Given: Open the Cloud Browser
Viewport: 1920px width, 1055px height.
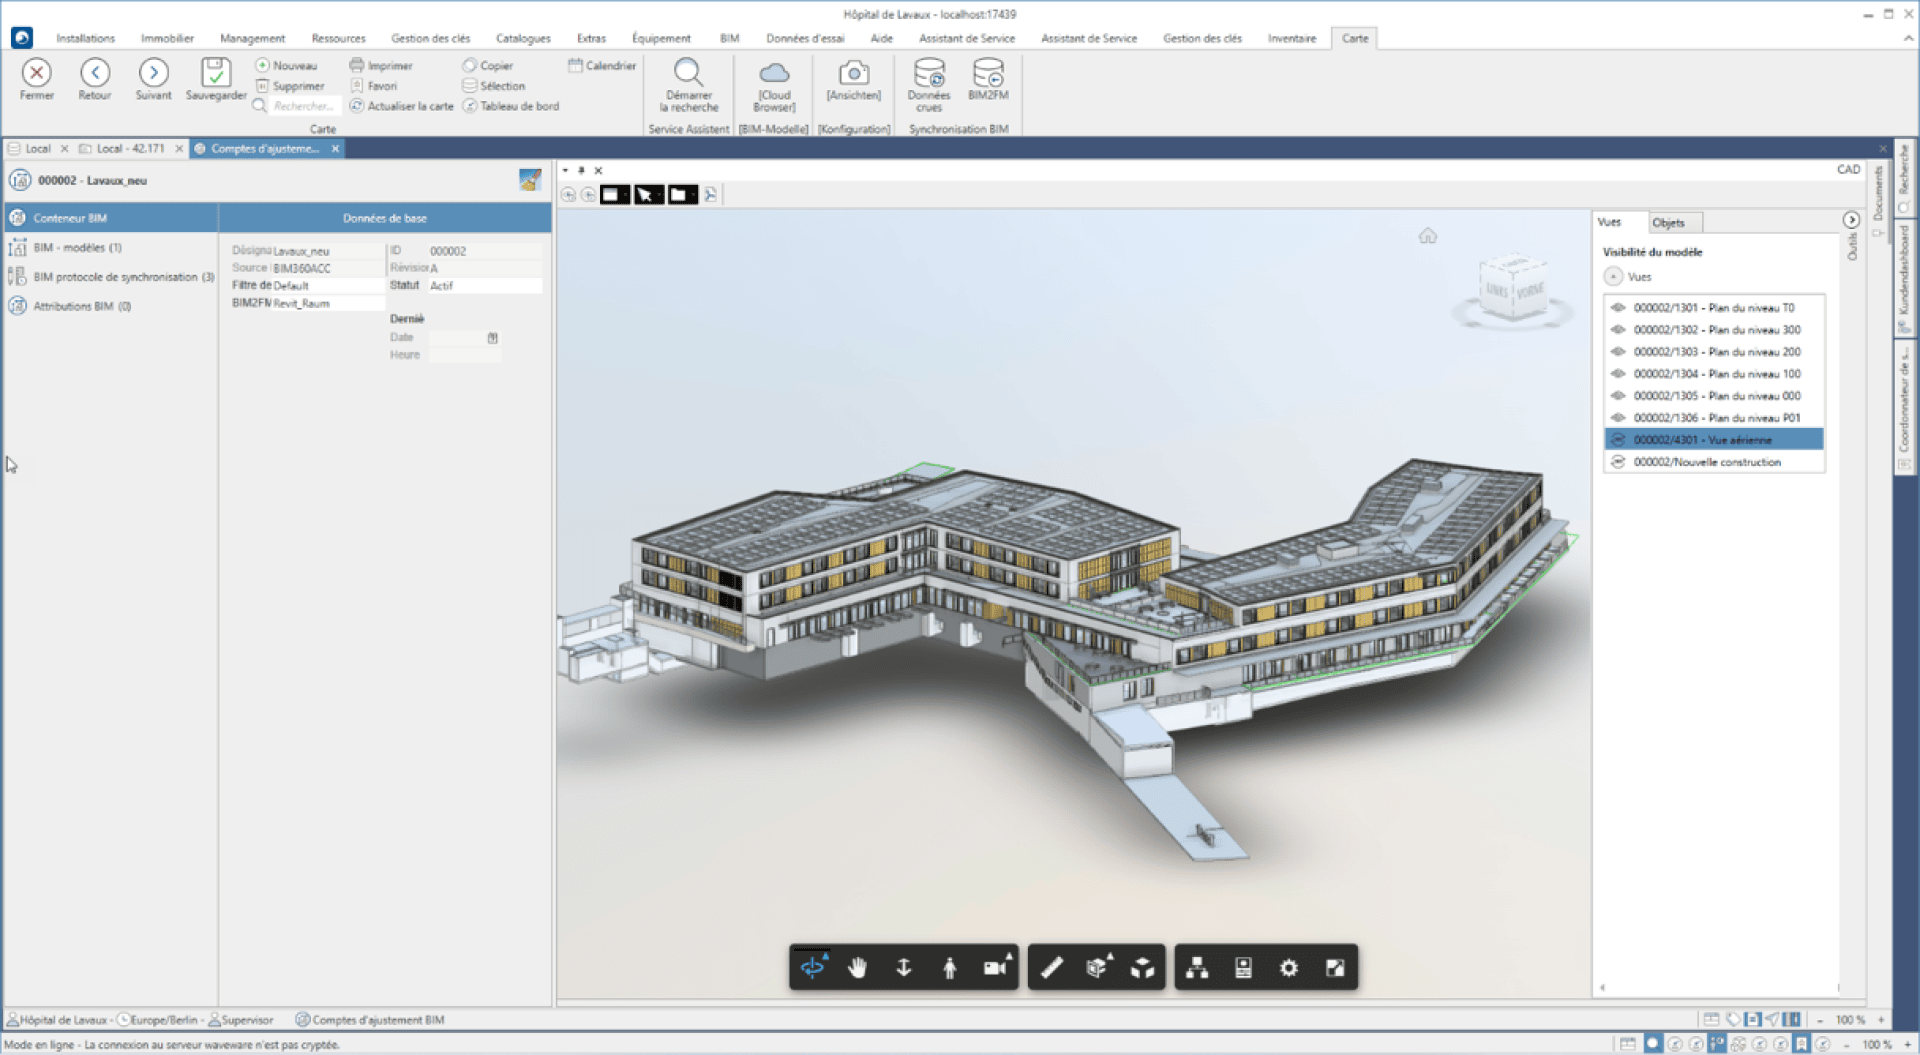Looking at the screenshot, I should point(774,85).
